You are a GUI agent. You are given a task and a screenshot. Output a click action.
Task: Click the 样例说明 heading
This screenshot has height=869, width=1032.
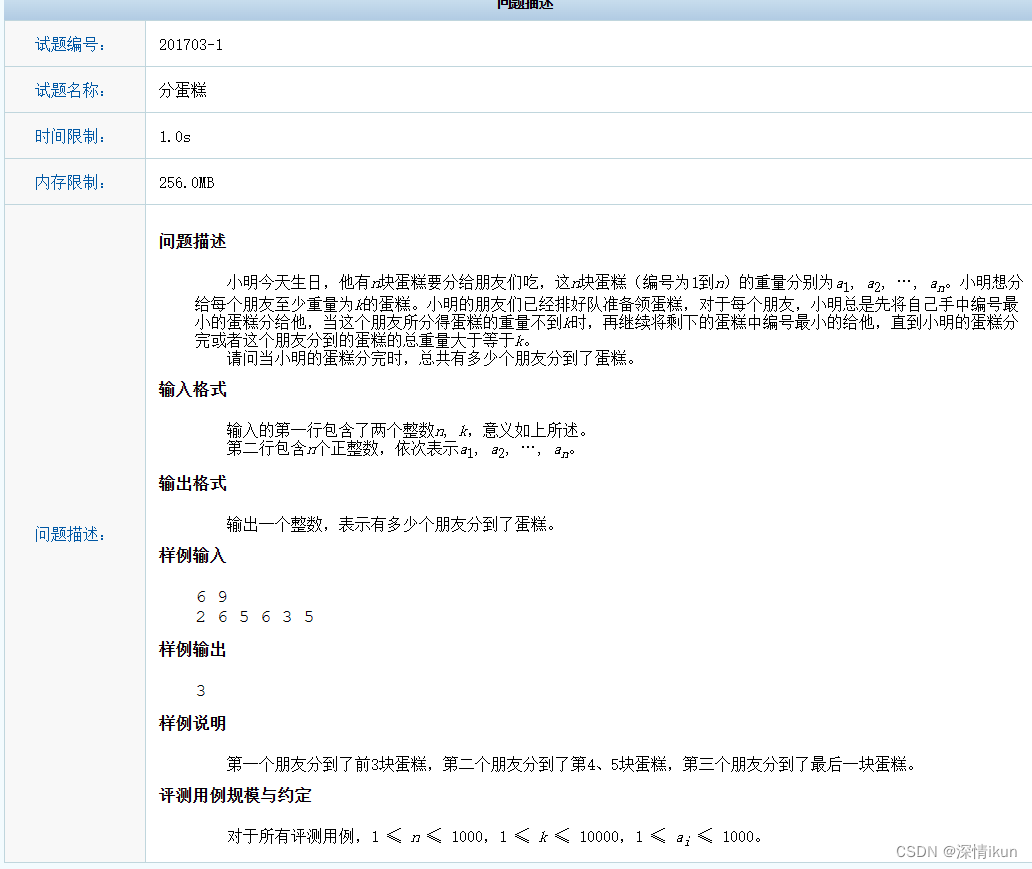tap(192, 724)
